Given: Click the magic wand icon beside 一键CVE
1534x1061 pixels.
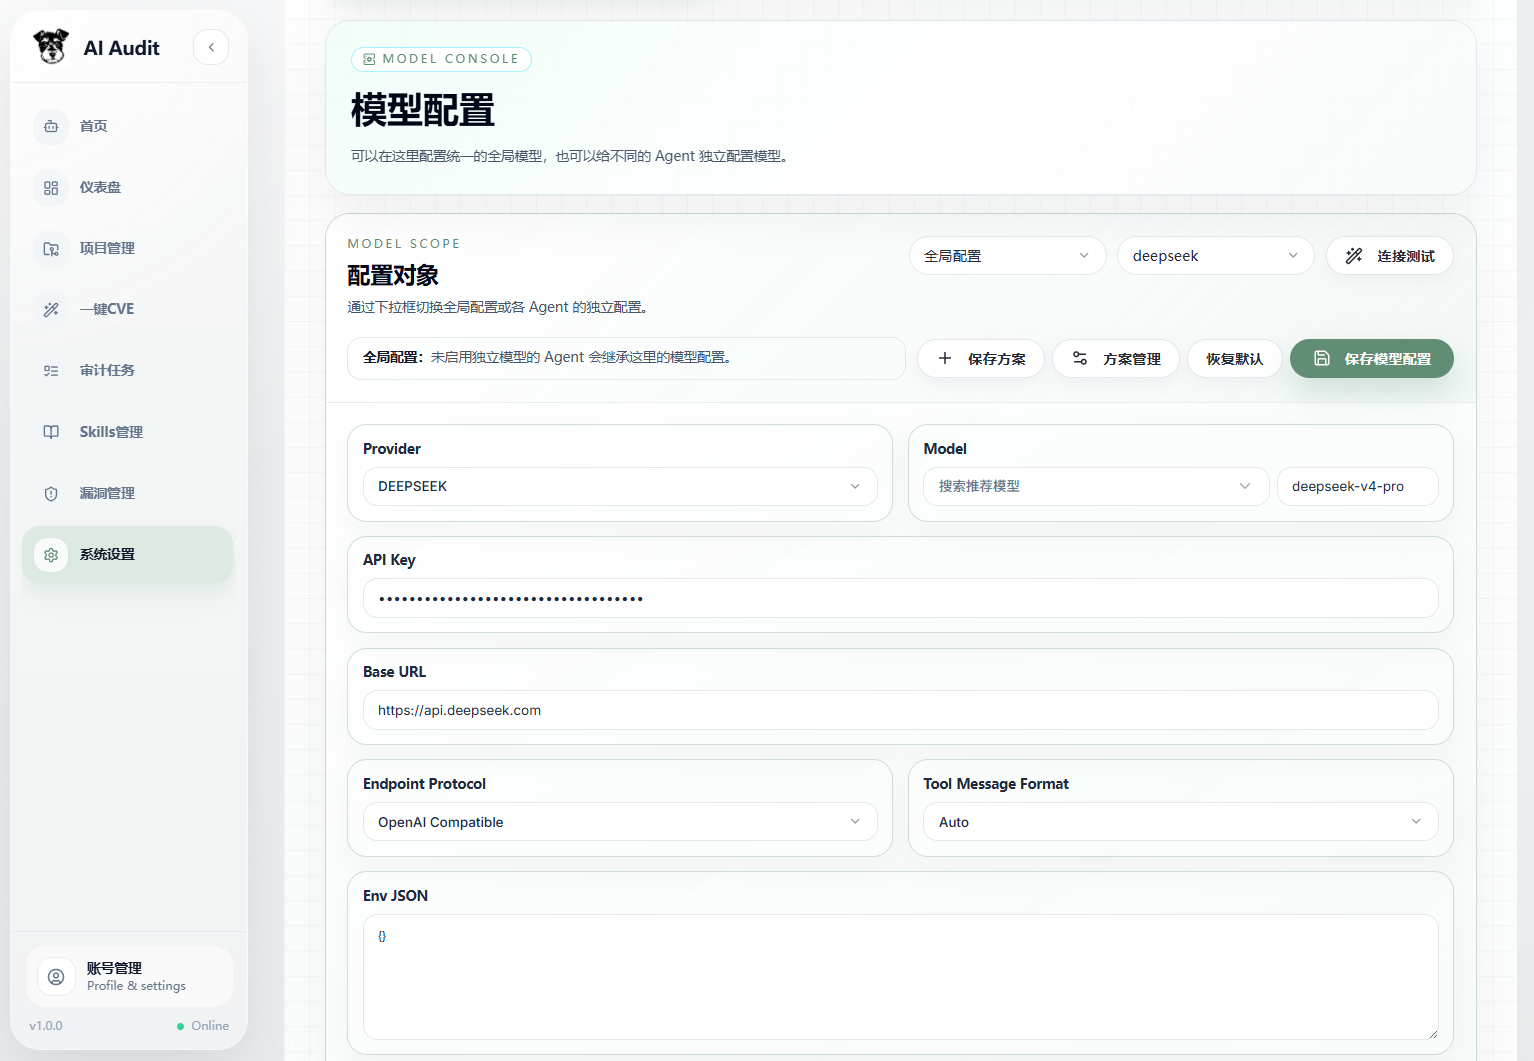Looking at the screenshot, I should coord(51,310).
